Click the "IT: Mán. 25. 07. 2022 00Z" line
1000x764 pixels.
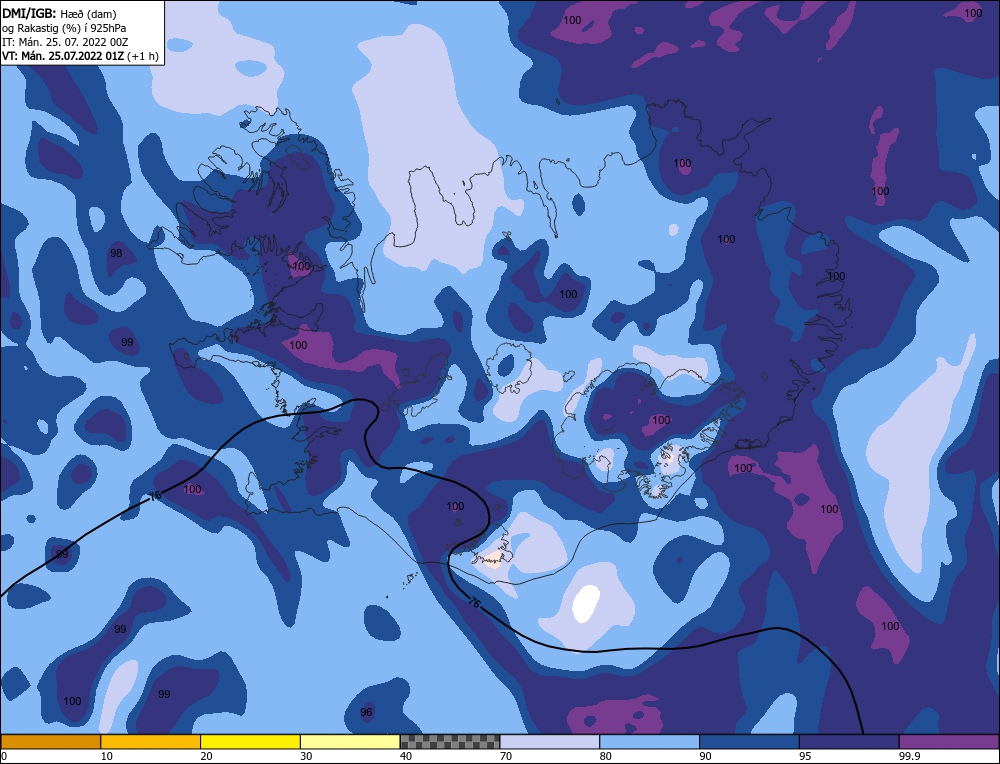click(65, 42)
